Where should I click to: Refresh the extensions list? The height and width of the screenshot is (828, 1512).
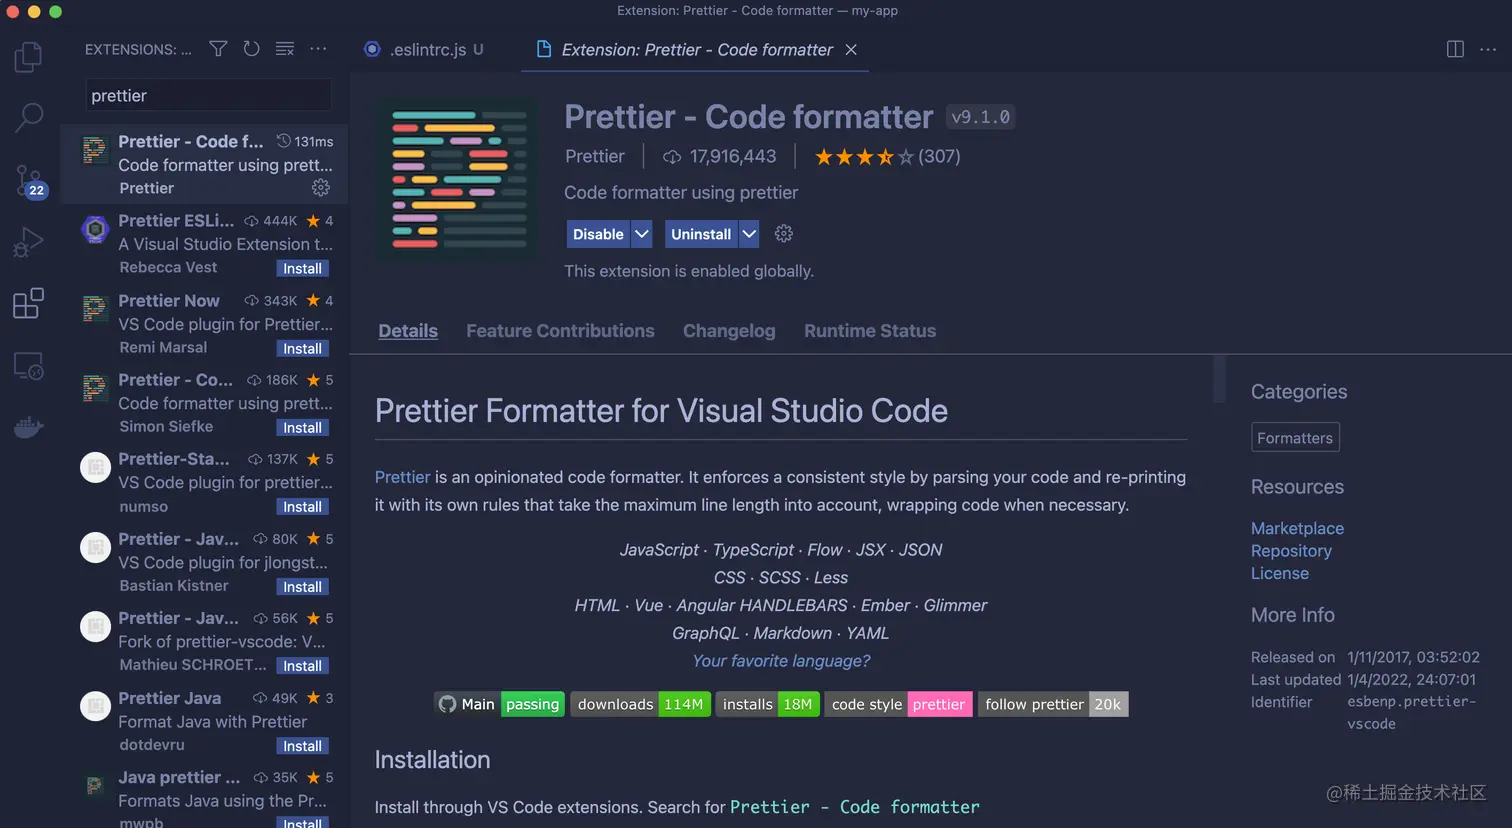click(251, 49)
